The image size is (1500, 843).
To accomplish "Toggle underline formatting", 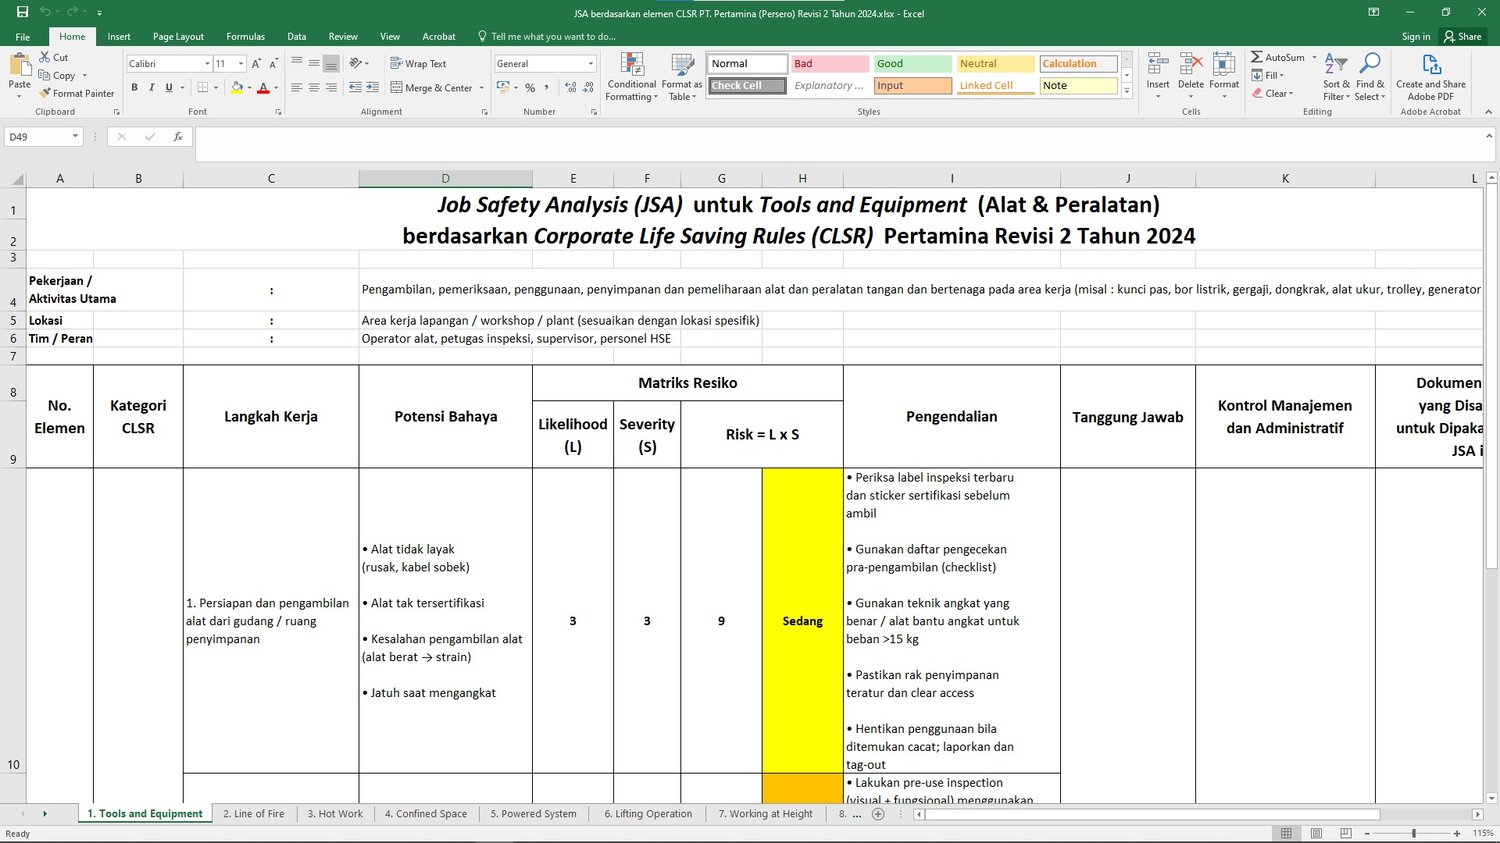I will [x=168, y=88].
